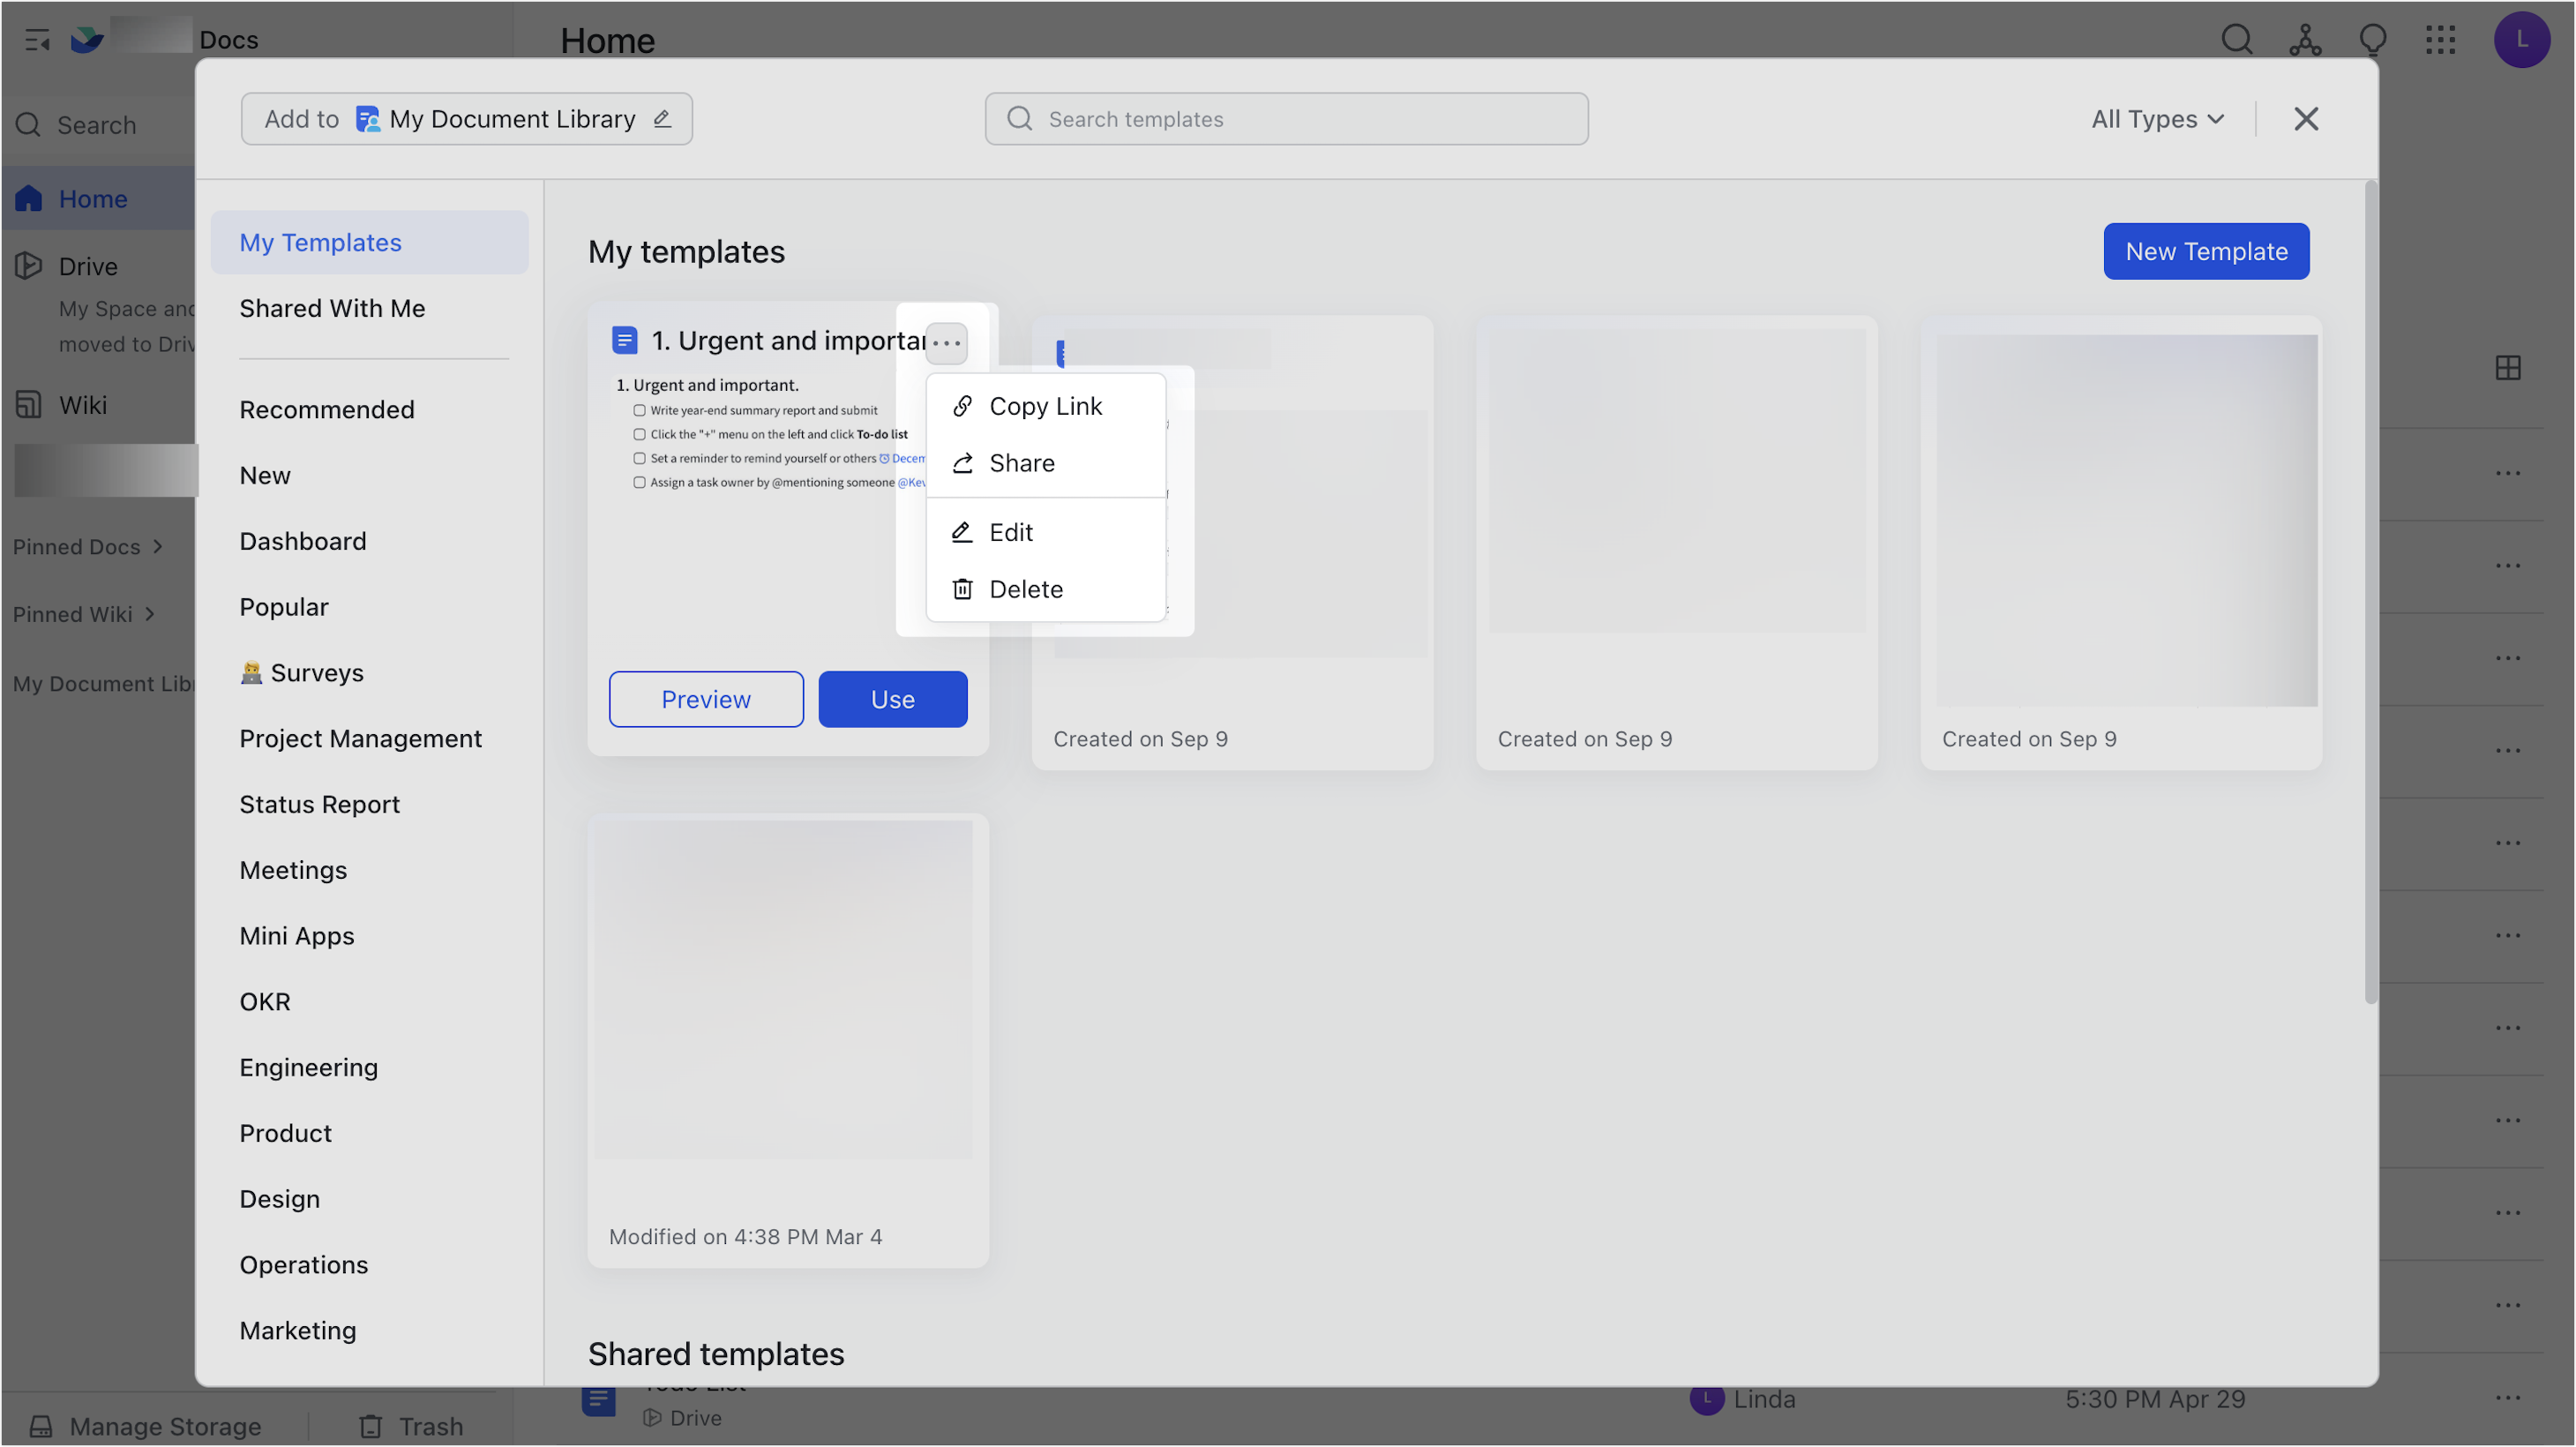The width and height of the screenshot is (2576, 1447).
Task: Choose Copy Link from the context menu
Action: coord(1045,406)
